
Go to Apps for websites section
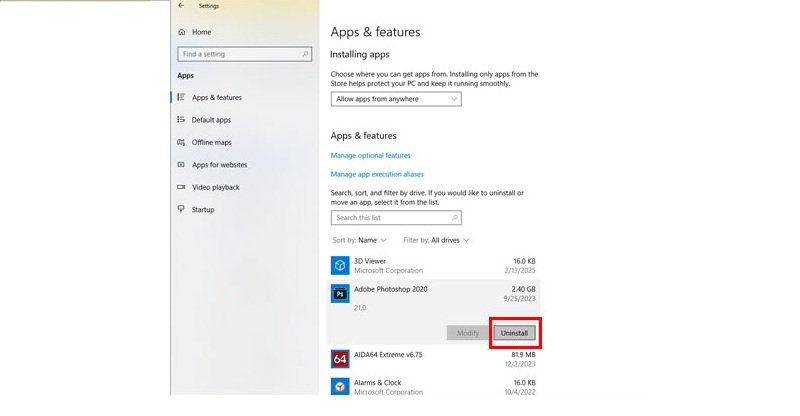[x=219, y=165]
